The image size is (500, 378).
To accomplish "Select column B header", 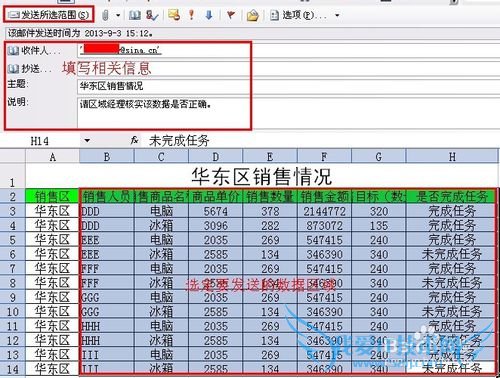I will pyautogui.click(x=107, y=156).
